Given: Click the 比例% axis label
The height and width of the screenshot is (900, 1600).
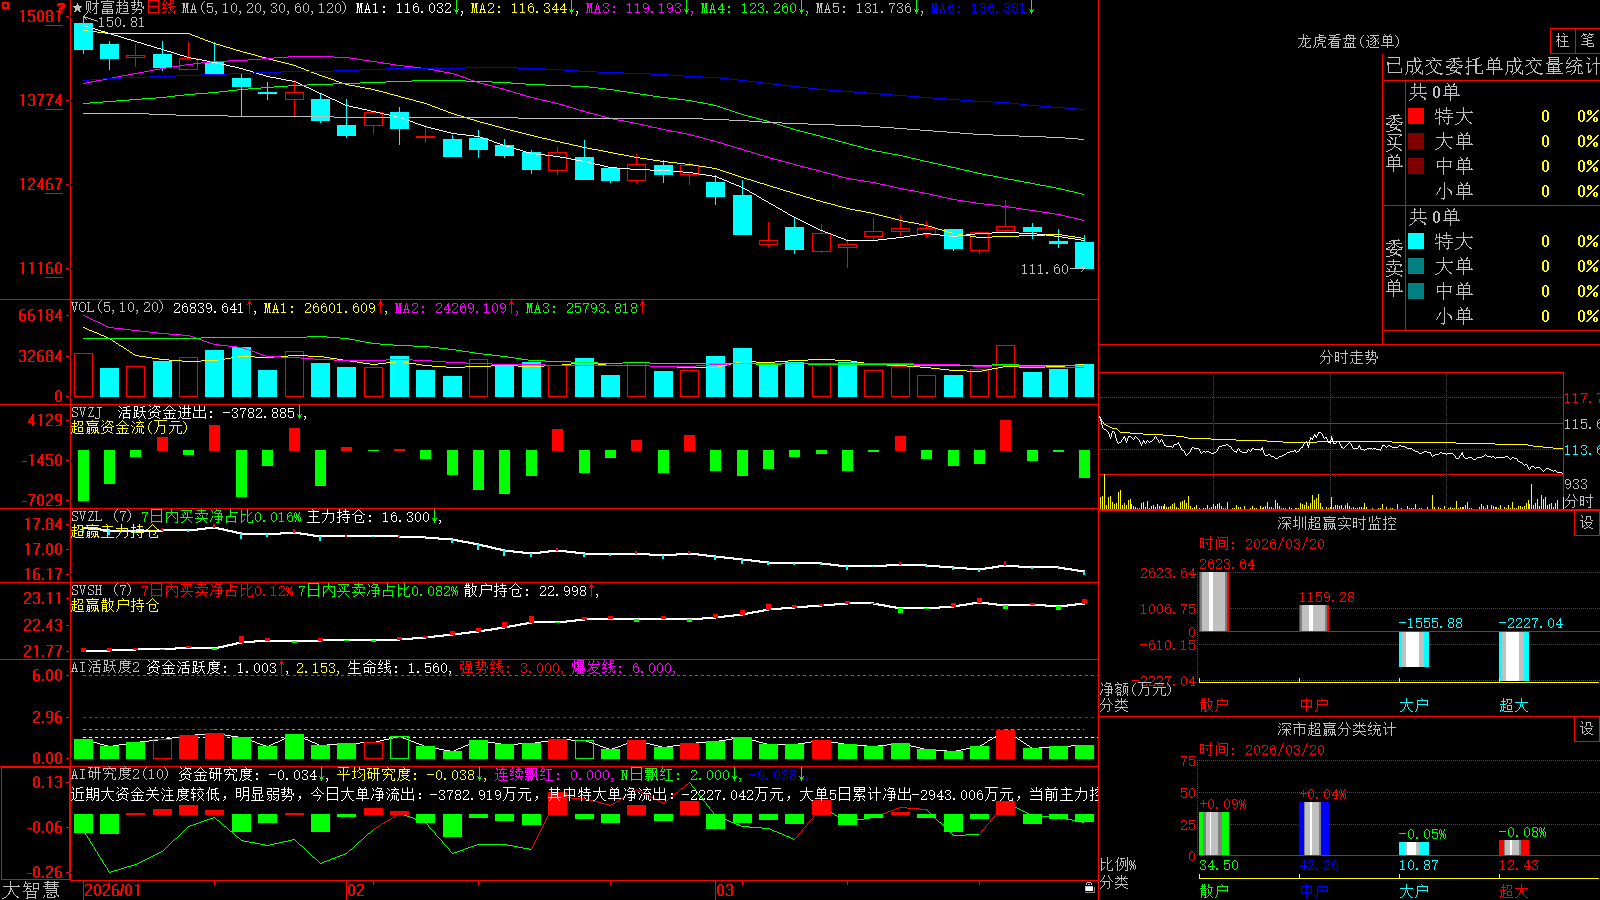Looking at the screenshot, I should pos(1118,864).
